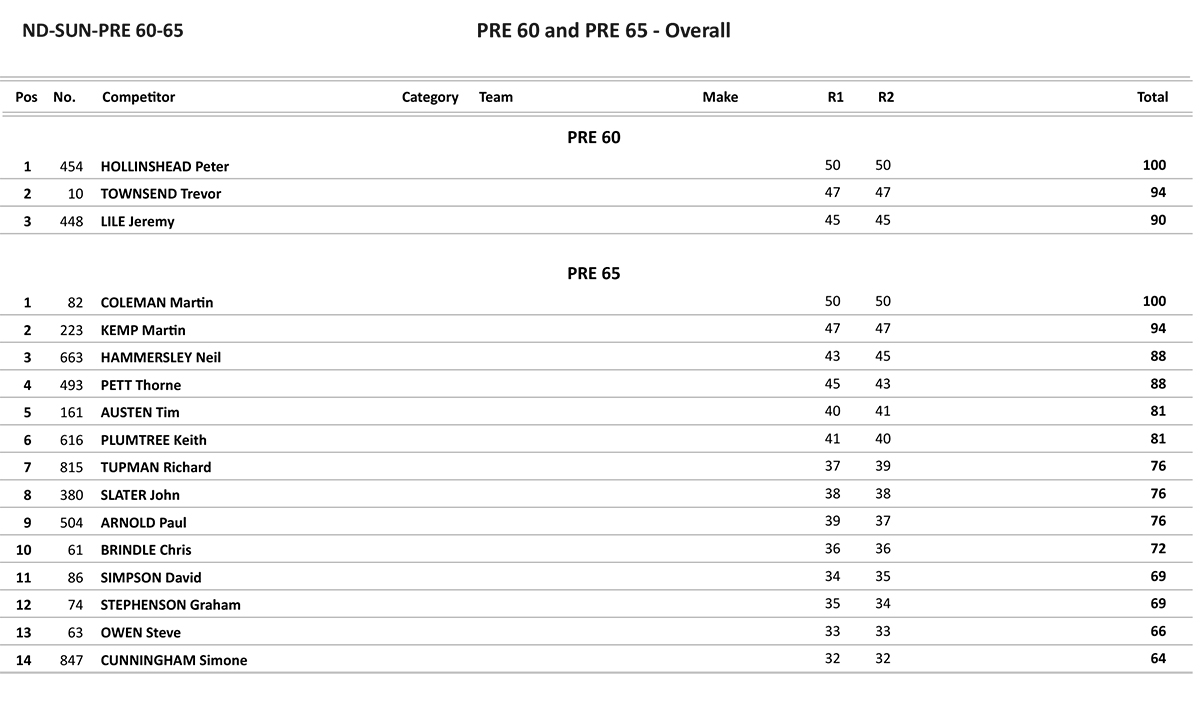Select the PRE 65 section heading

(594, 274)
